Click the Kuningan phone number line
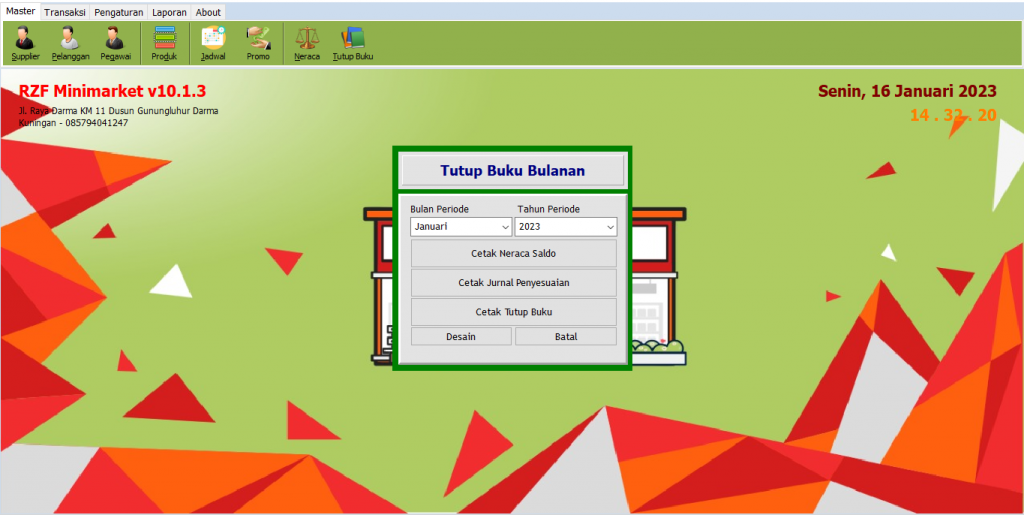Screen dimensions: 1024x515 (x=73, y=123)
